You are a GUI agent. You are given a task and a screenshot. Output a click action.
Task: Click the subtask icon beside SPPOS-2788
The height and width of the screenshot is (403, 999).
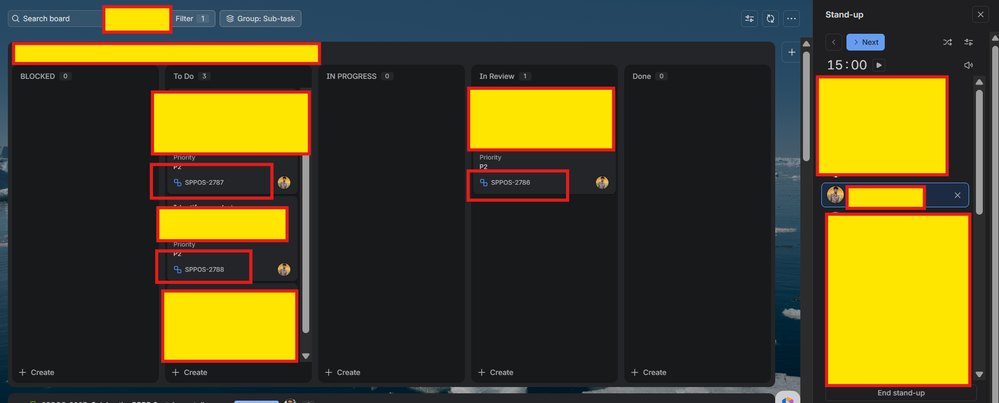178,269
